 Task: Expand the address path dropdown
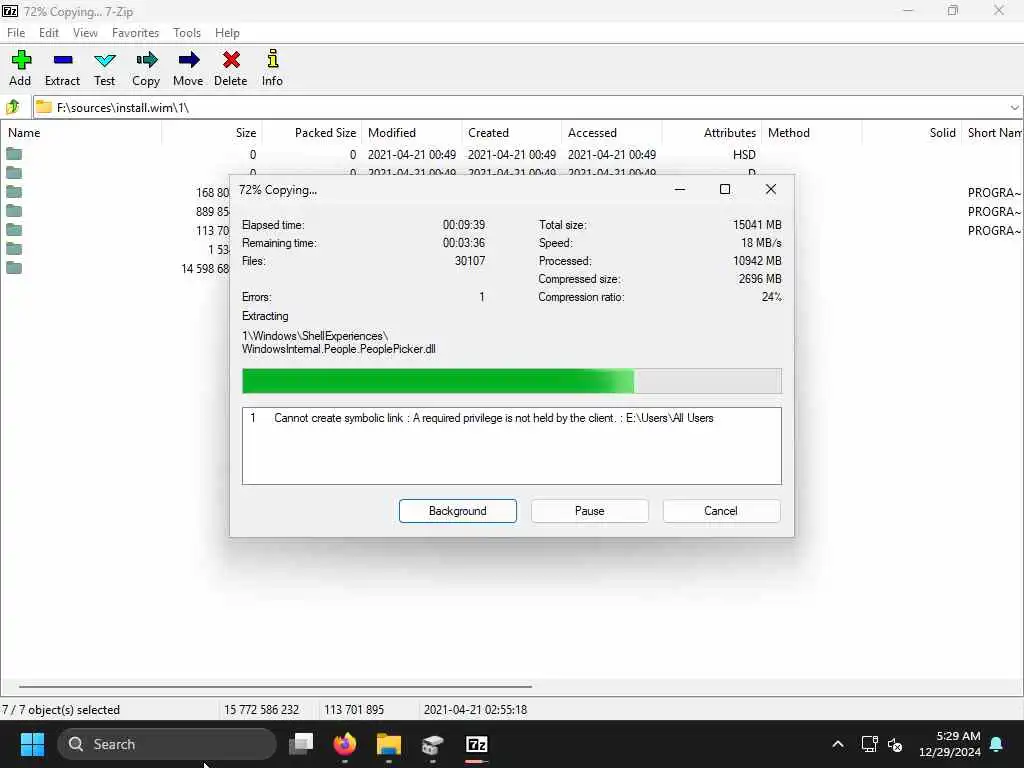click(x=1014, y=107)
